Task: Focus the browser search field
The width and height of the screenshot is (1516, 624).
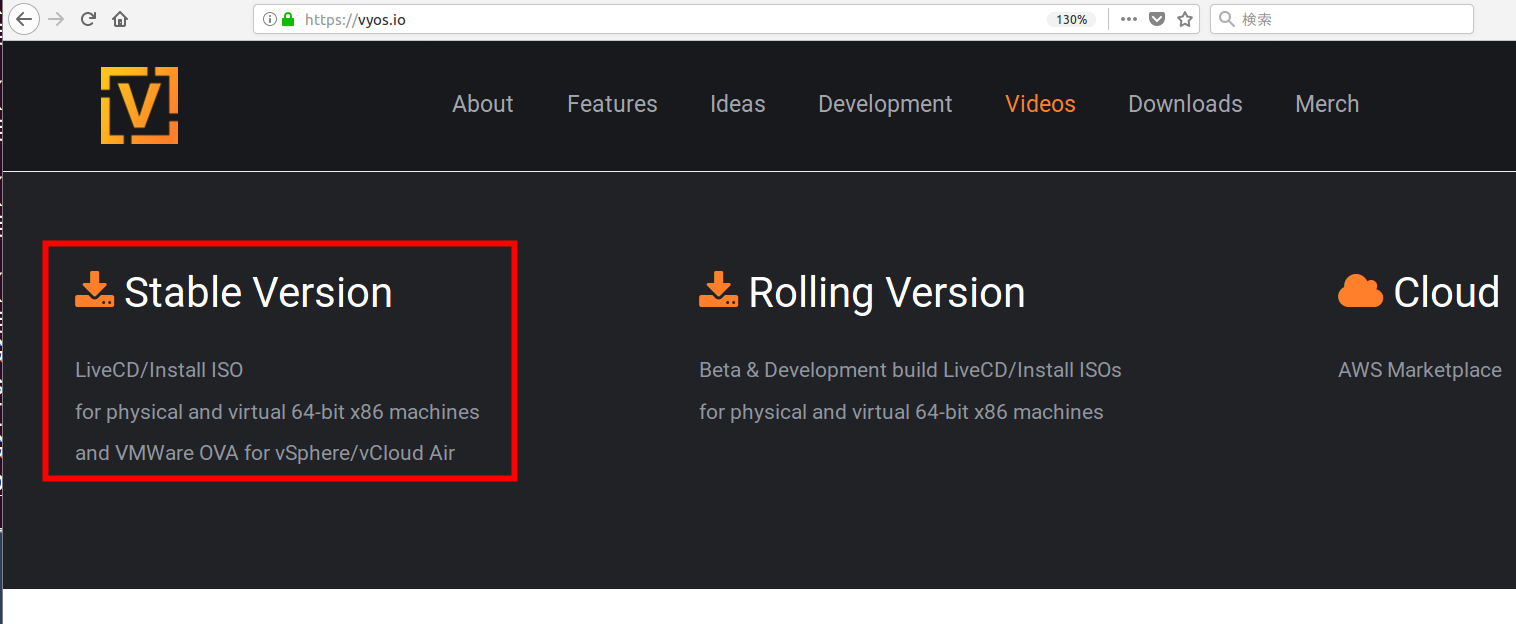Action: [1341, 19]
